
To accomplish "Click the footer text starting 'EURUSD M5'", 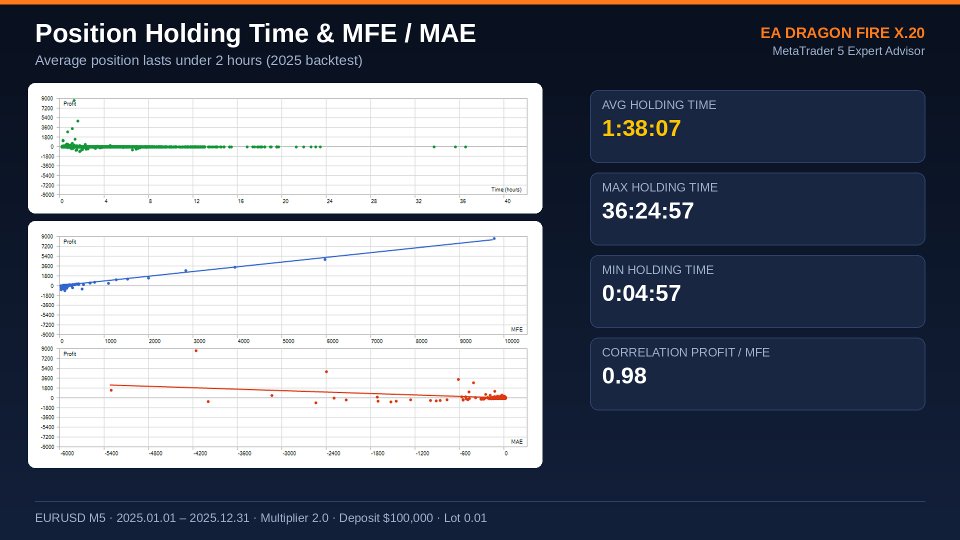I will point(261,518).
